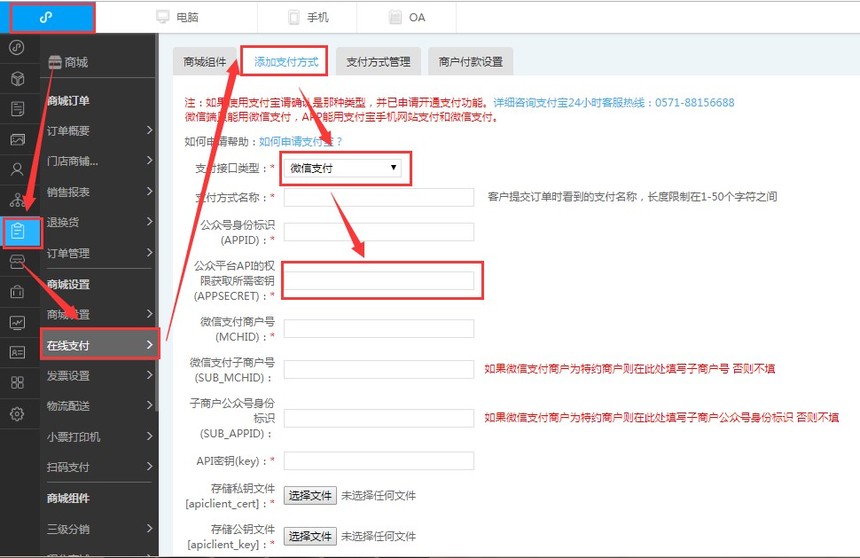Focus the SUB_MCHID input field
Viewport: 860px width, 558px height.
point(379,369)
